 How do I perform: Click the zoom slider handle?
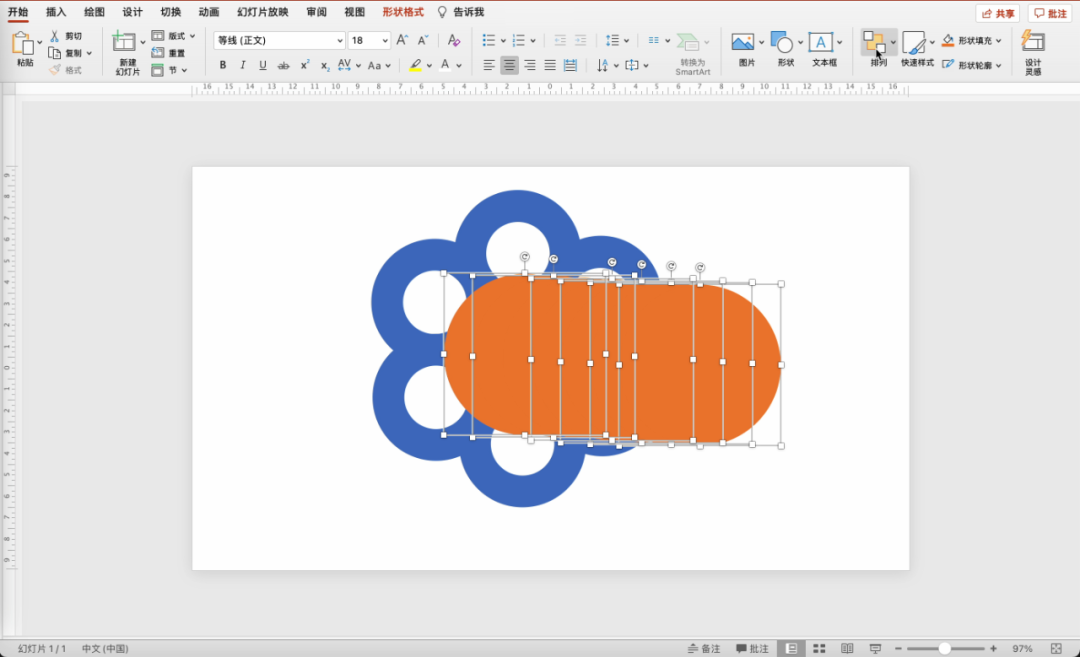point(944,649)
